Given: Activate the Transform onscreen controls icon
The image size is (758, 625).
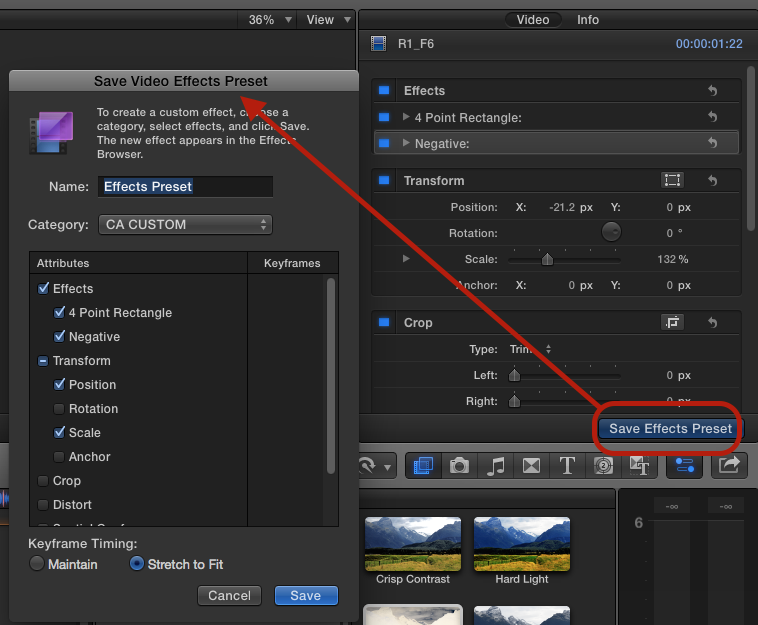Looking at the screenshot, I should coord(672,180).
